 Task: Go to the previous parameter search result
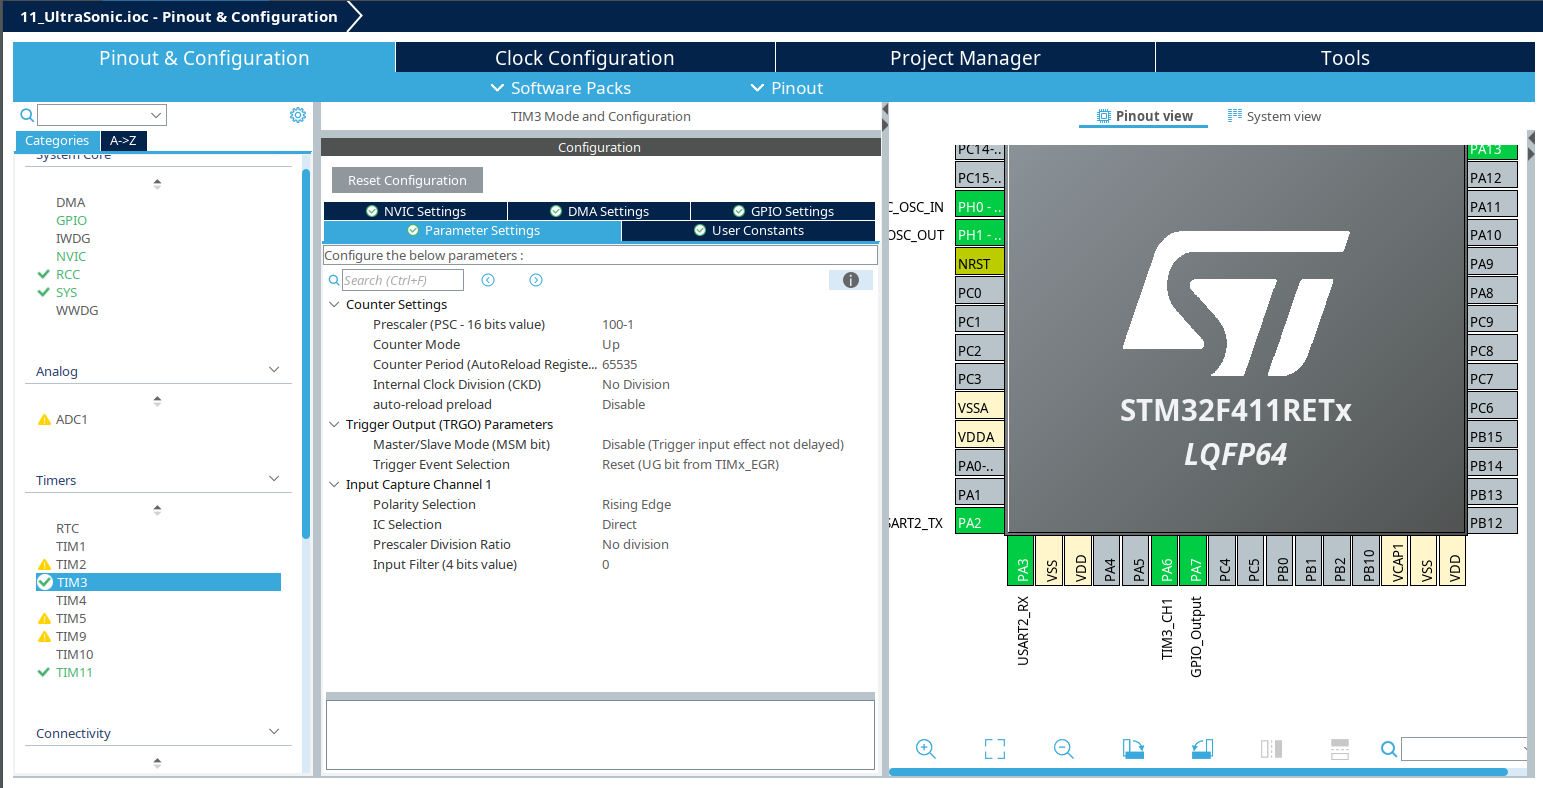[x=488, y=280]
